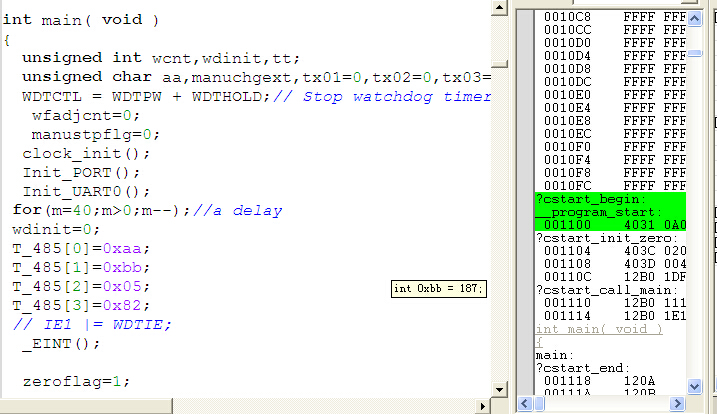Click the 'wdinit=0;' line
The width and height of the screenshot is (717, 414).
56,229
